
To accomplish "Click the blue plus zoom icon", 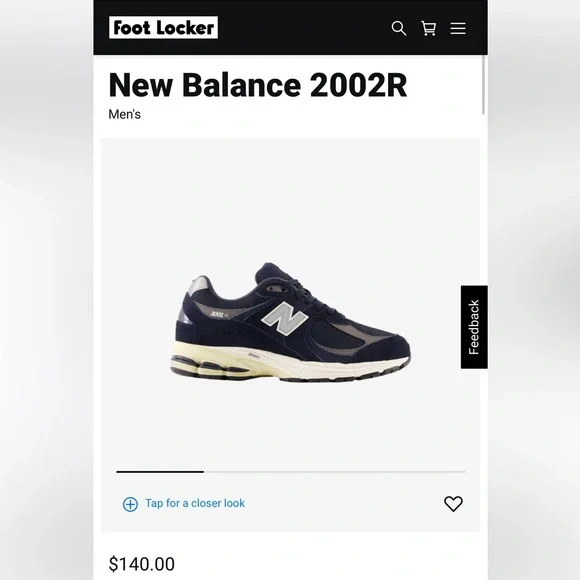I will pyautogui.click(x=130, y=504).
